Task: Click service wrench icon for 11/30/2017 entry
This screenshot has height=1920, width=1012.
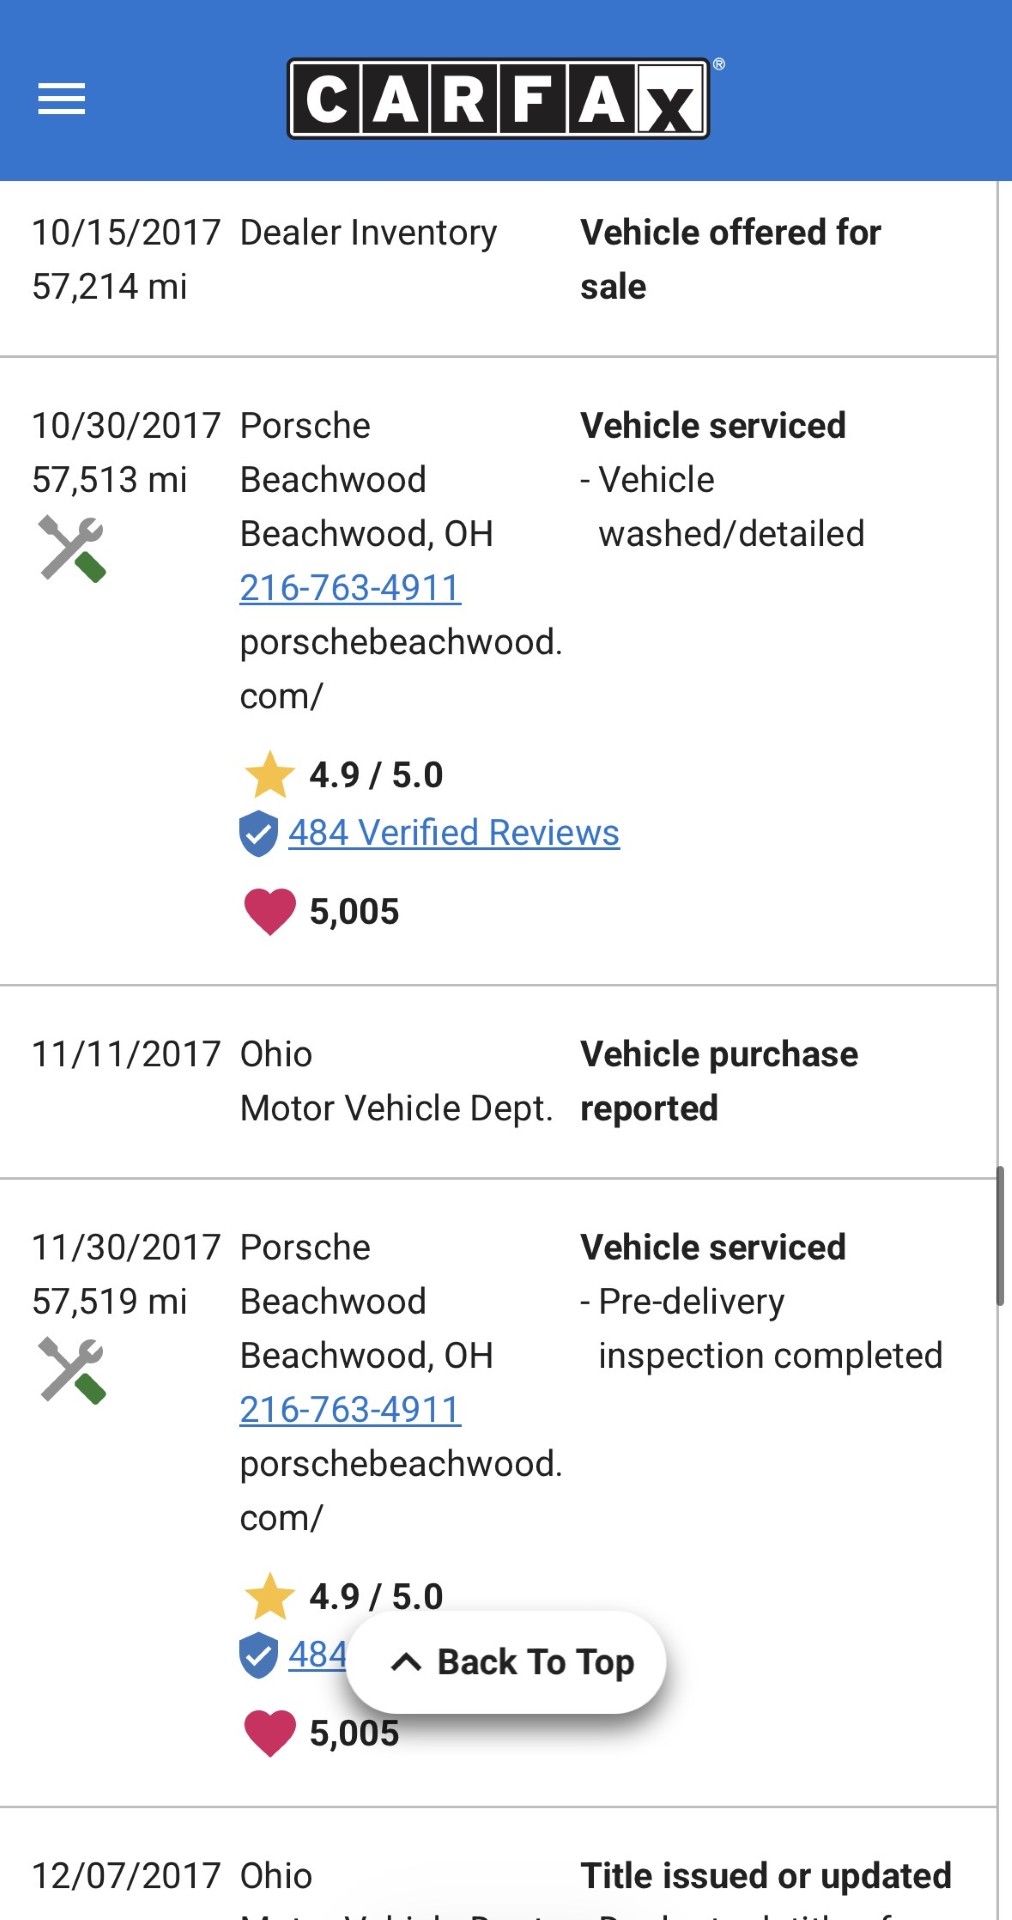Action: (x=72, y=1370)
